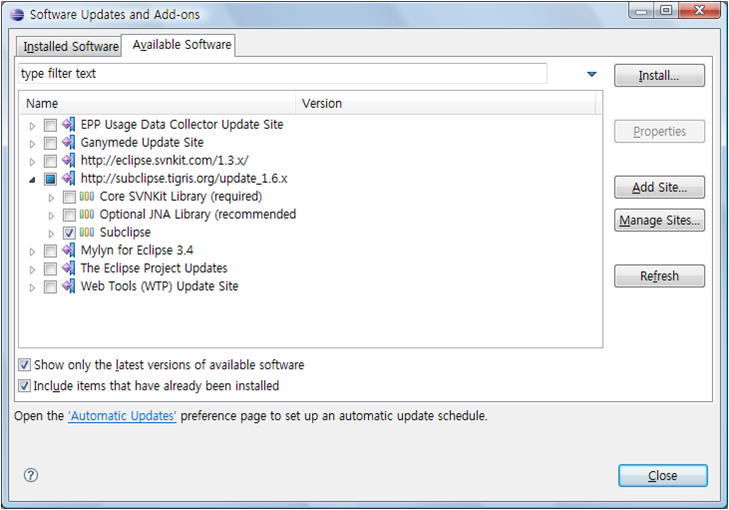Toggle Show only the latest versions checkbox

click(x=25, y=365)
